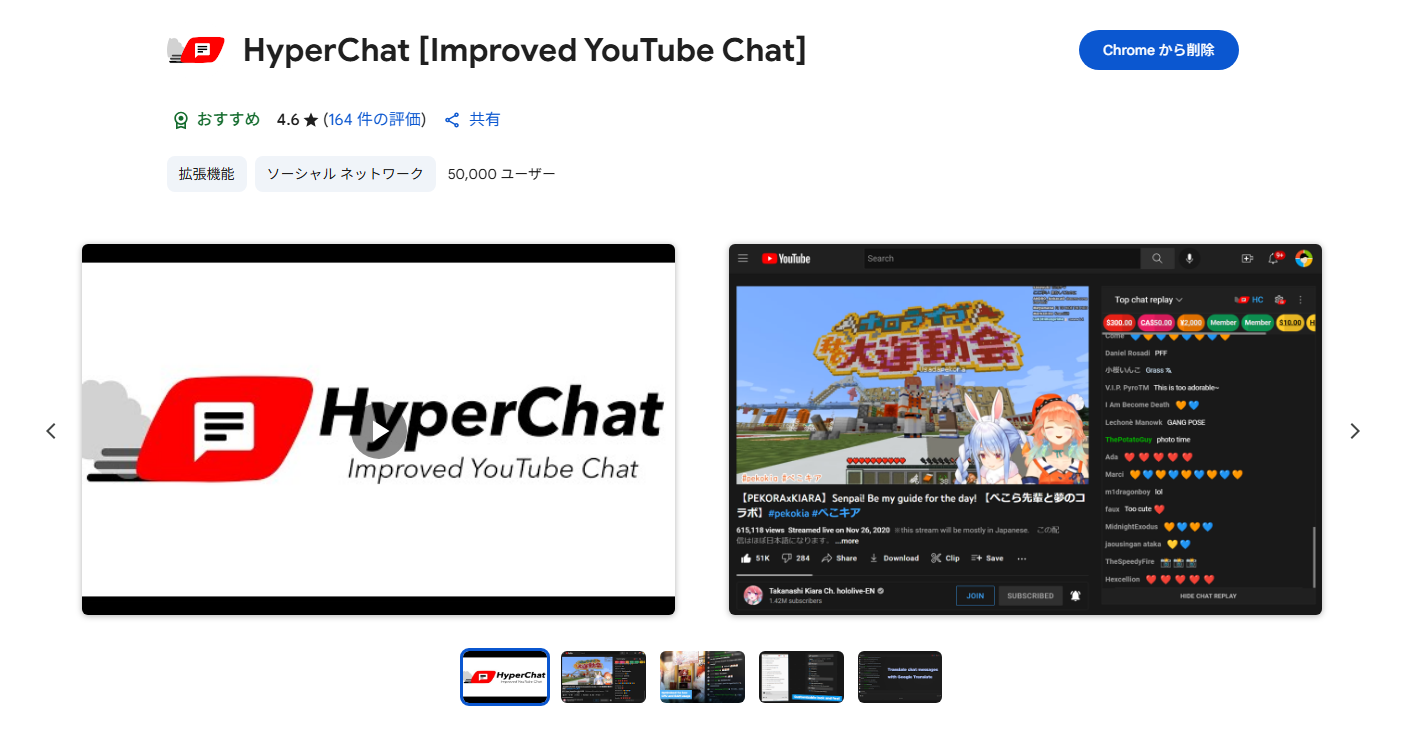Click Chrome から削除 button
Image resolution: width=1408 pixels, height=729 pixels.
coord(1158,50)
